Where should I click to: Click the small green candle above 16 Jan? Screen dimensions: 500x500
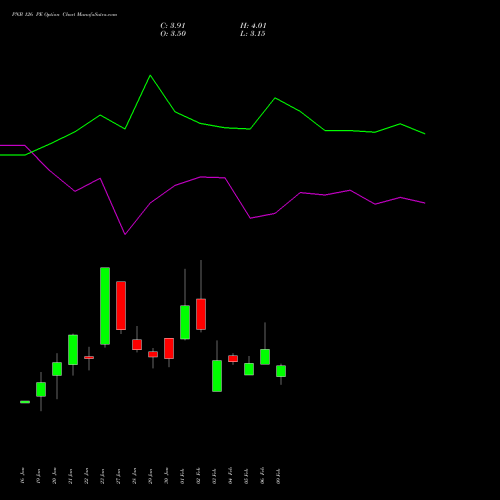tap(25, 402)
